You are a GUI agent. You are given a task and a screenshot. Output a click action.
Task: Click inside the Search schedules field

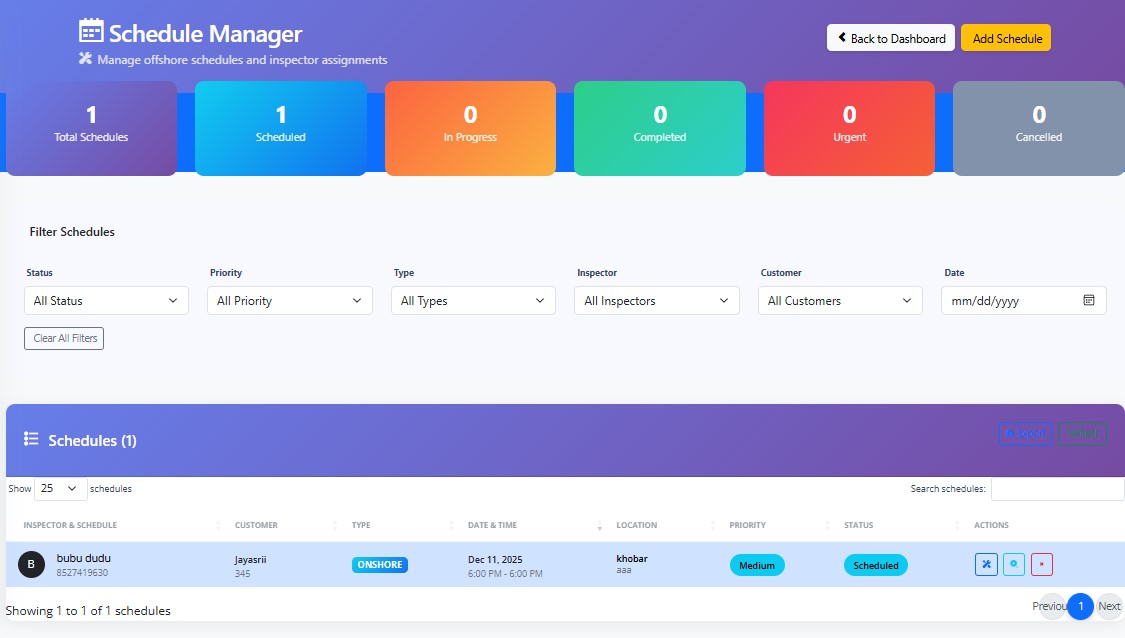click(1058, 488)
